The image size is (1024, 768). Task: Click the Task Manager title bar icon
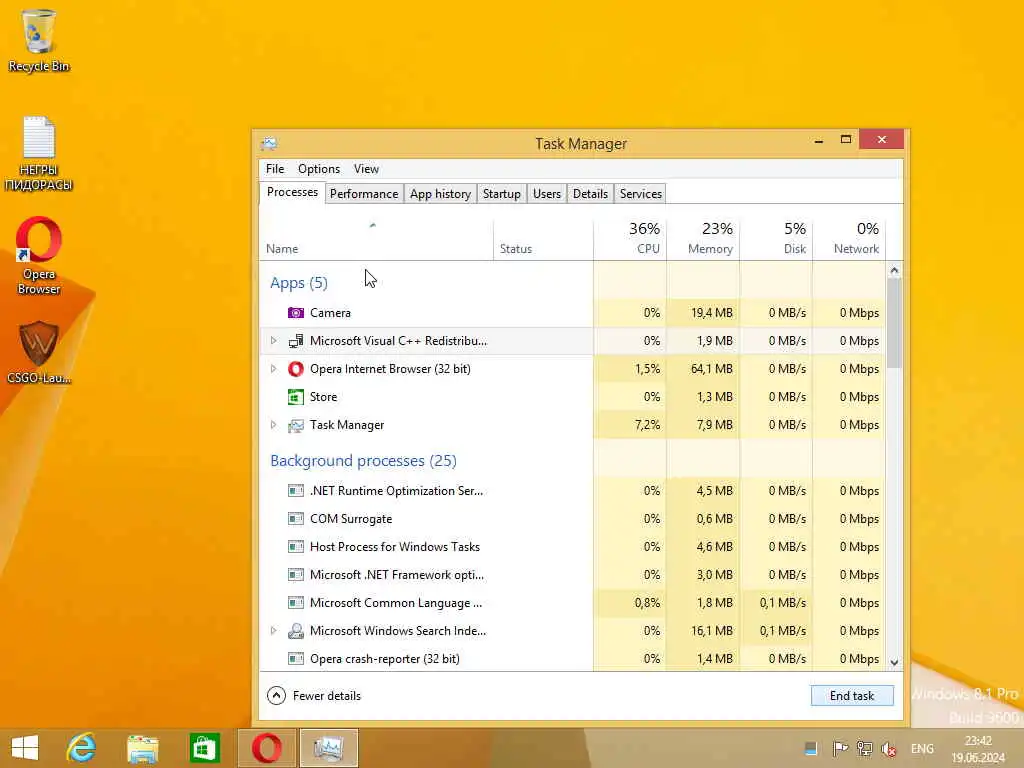pyautogui.click(x=269, y=144)
